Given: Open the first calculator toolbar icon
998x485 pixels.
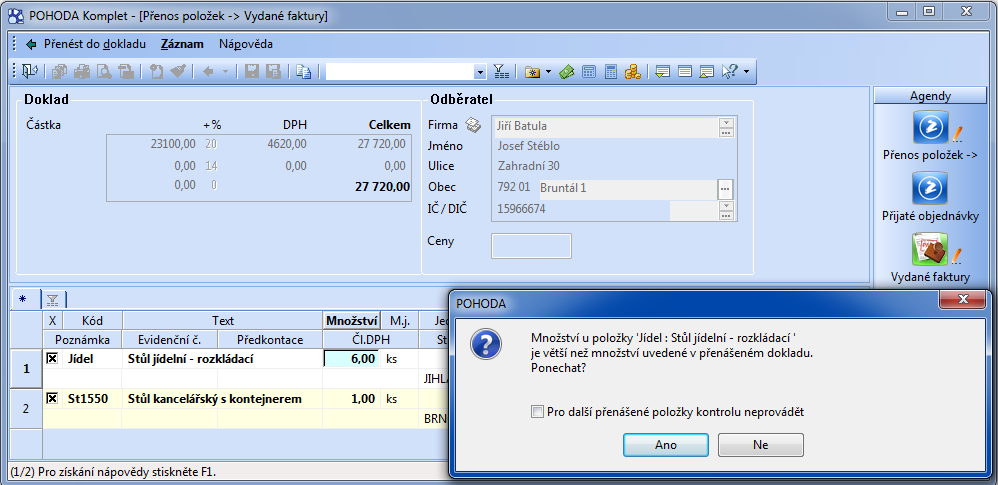Looking at the screenshot, I should (589, 72).
